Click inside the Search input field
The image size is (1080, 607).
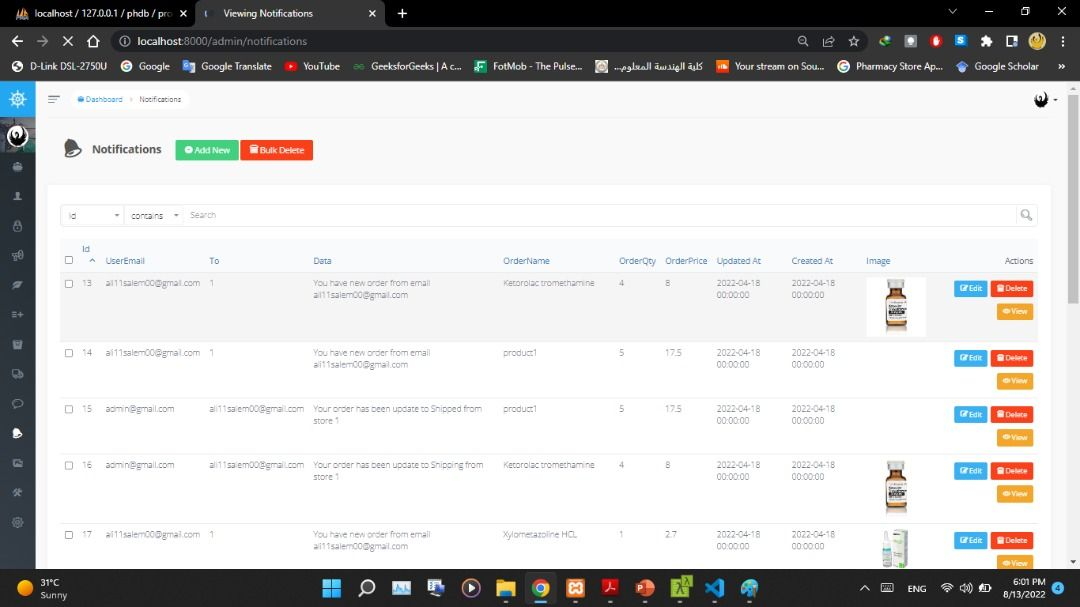[x=400, y=214]
